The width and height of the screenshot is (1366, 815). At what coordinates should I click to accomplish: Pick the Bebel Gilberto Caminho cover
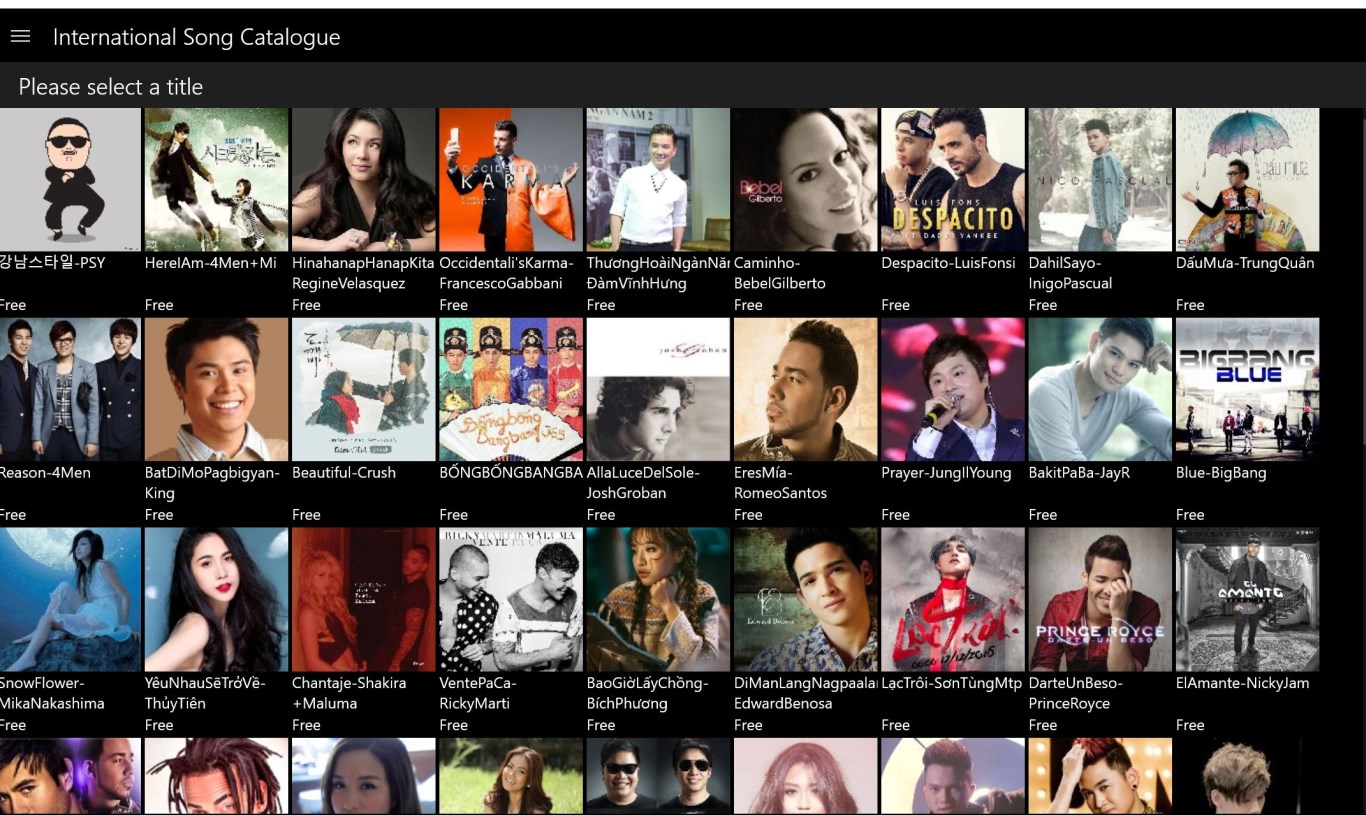[x=806, y=179]
